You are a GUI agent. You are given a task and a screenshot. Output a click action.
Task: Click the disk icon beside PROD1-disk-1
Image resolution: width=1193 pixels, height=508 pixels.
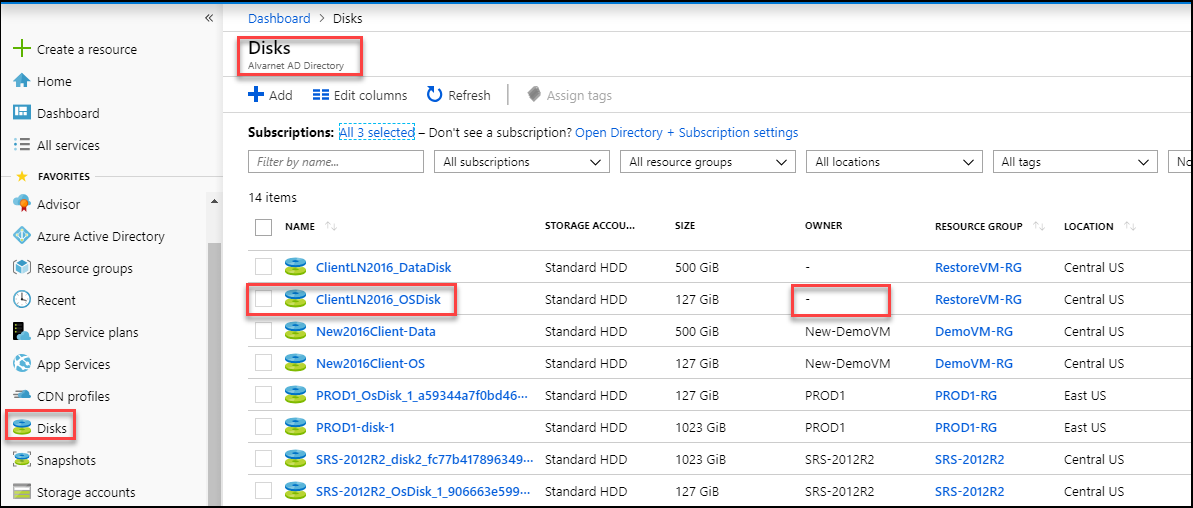[295, 427]
